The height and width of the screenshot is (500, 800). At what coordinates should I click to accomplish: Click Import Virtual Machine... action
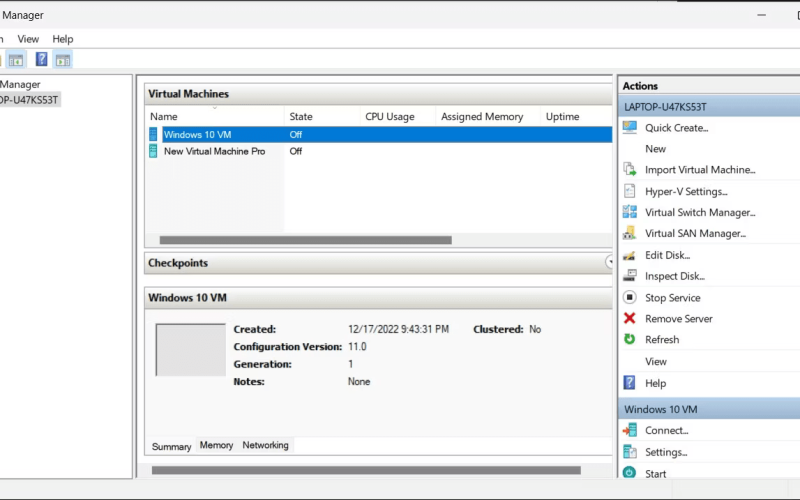[x=700, y=169]
